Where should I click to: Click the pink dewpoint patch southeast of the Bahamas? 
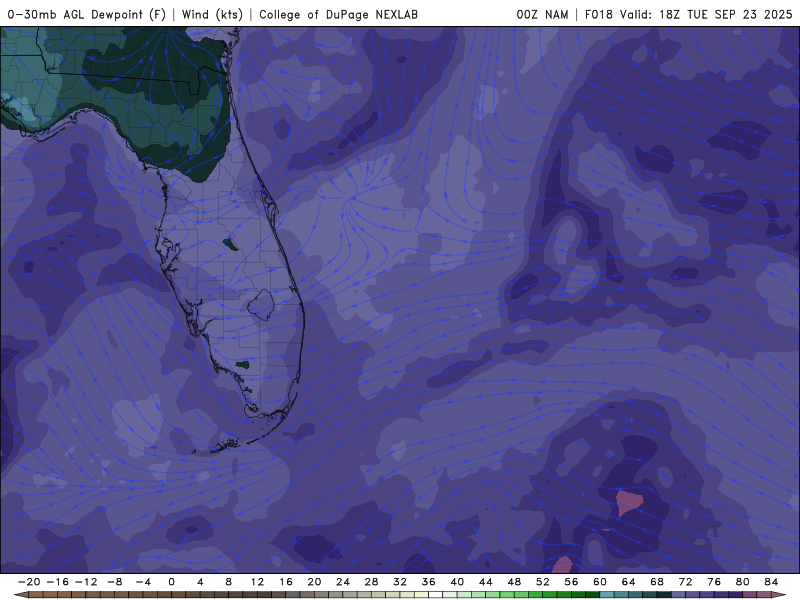pos(629,503)
